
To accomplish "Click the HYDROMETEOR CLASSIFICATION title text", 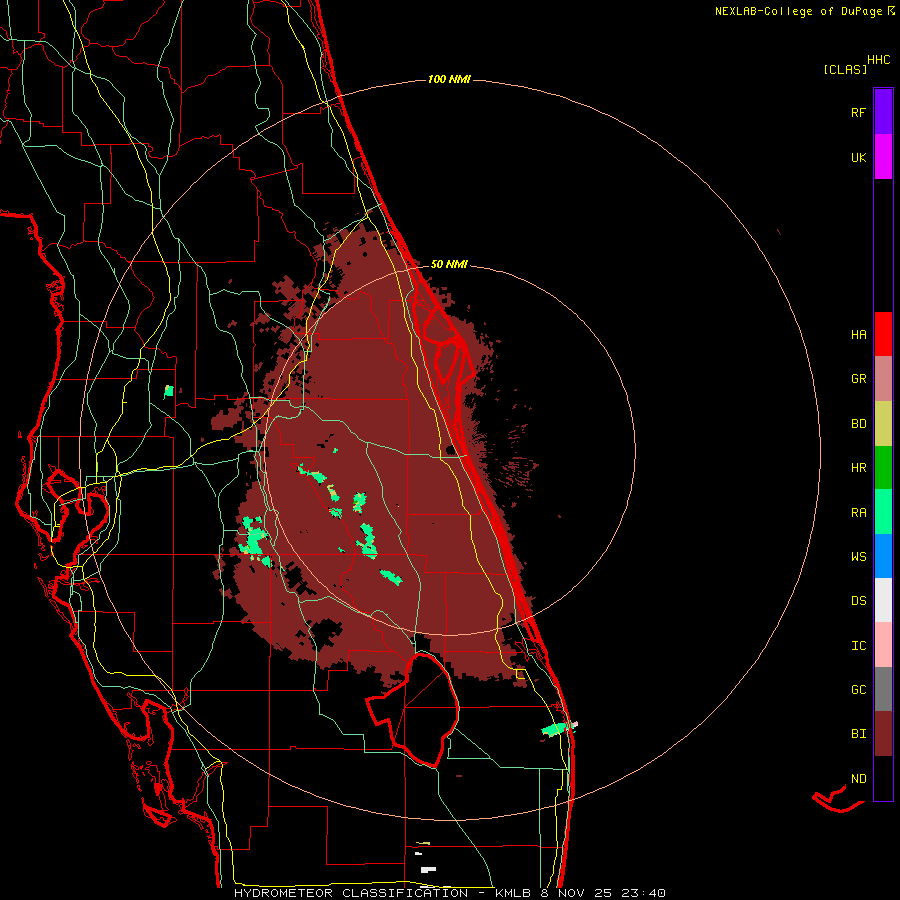I will click(351, 893).
